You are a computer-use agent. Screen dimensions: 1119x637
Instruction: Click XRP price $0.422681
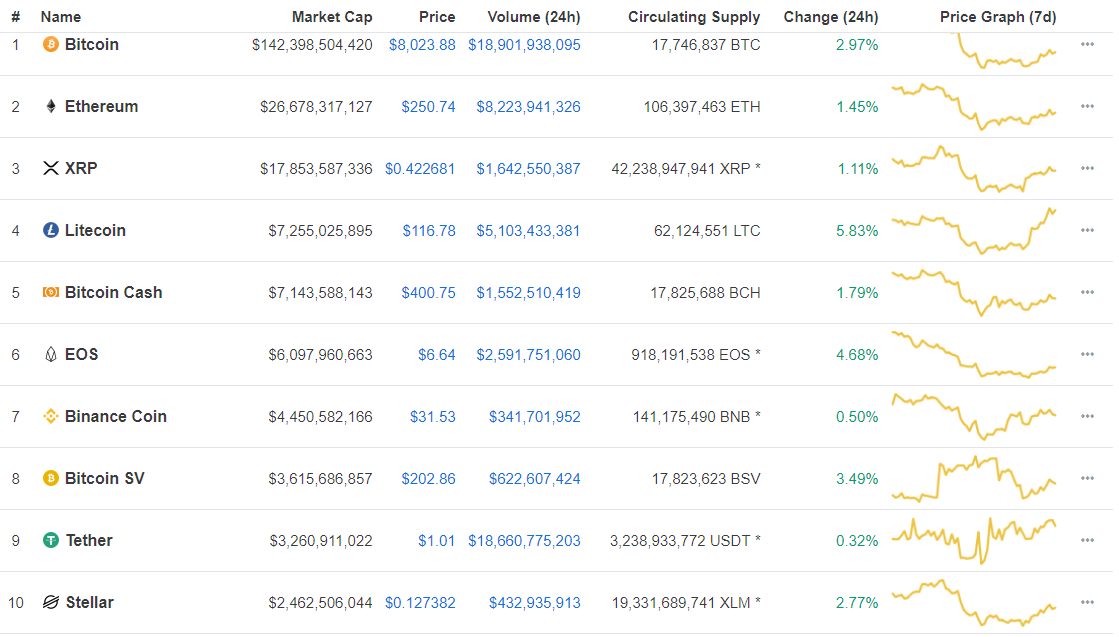click(420, 169)
